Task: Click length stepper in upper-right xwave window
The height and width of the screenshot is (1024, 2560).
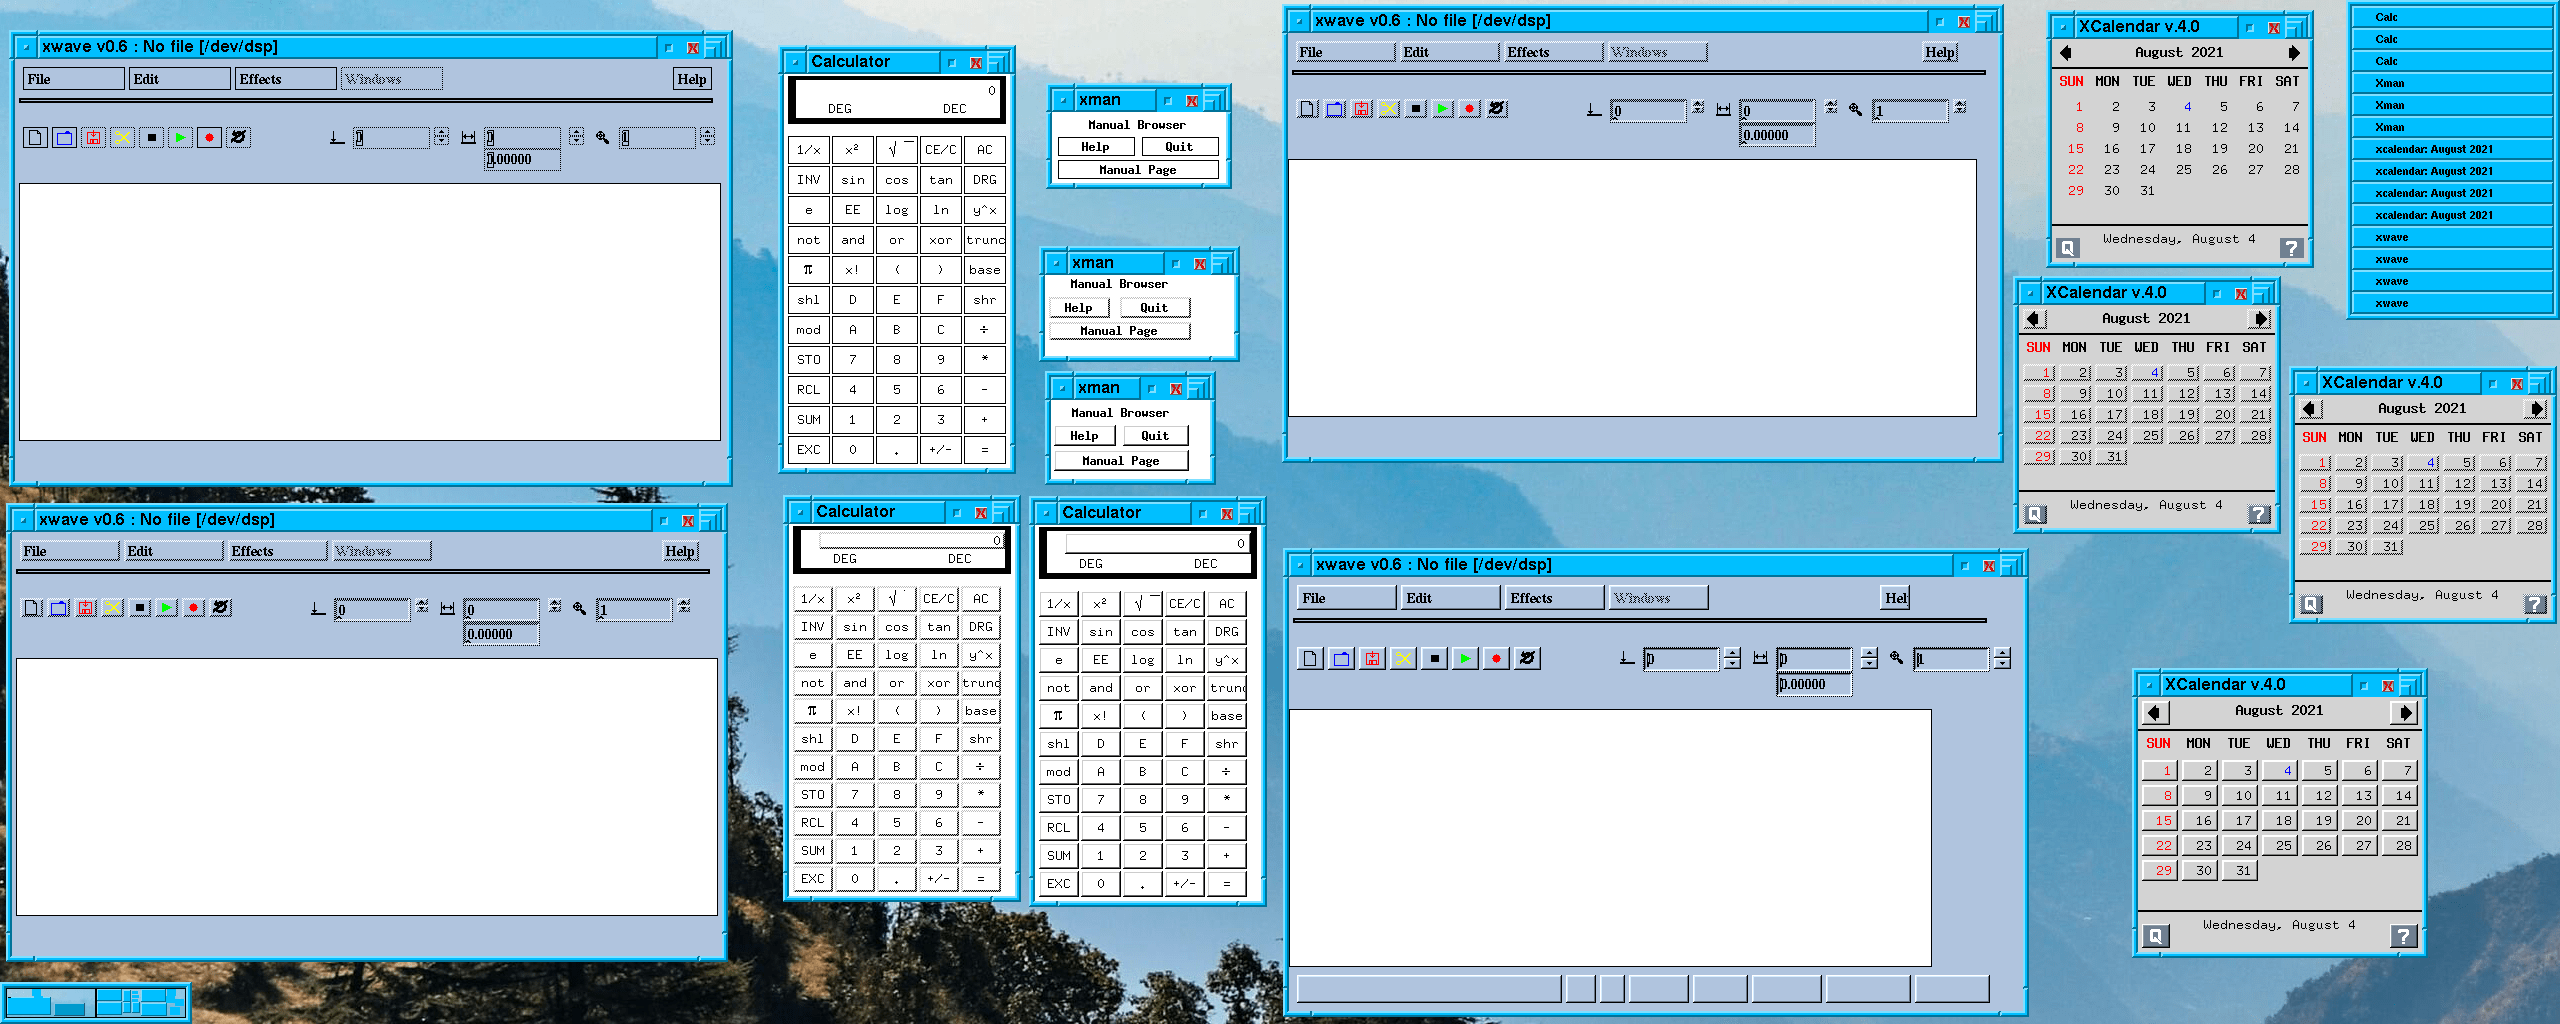Action: coord(1831,108)
